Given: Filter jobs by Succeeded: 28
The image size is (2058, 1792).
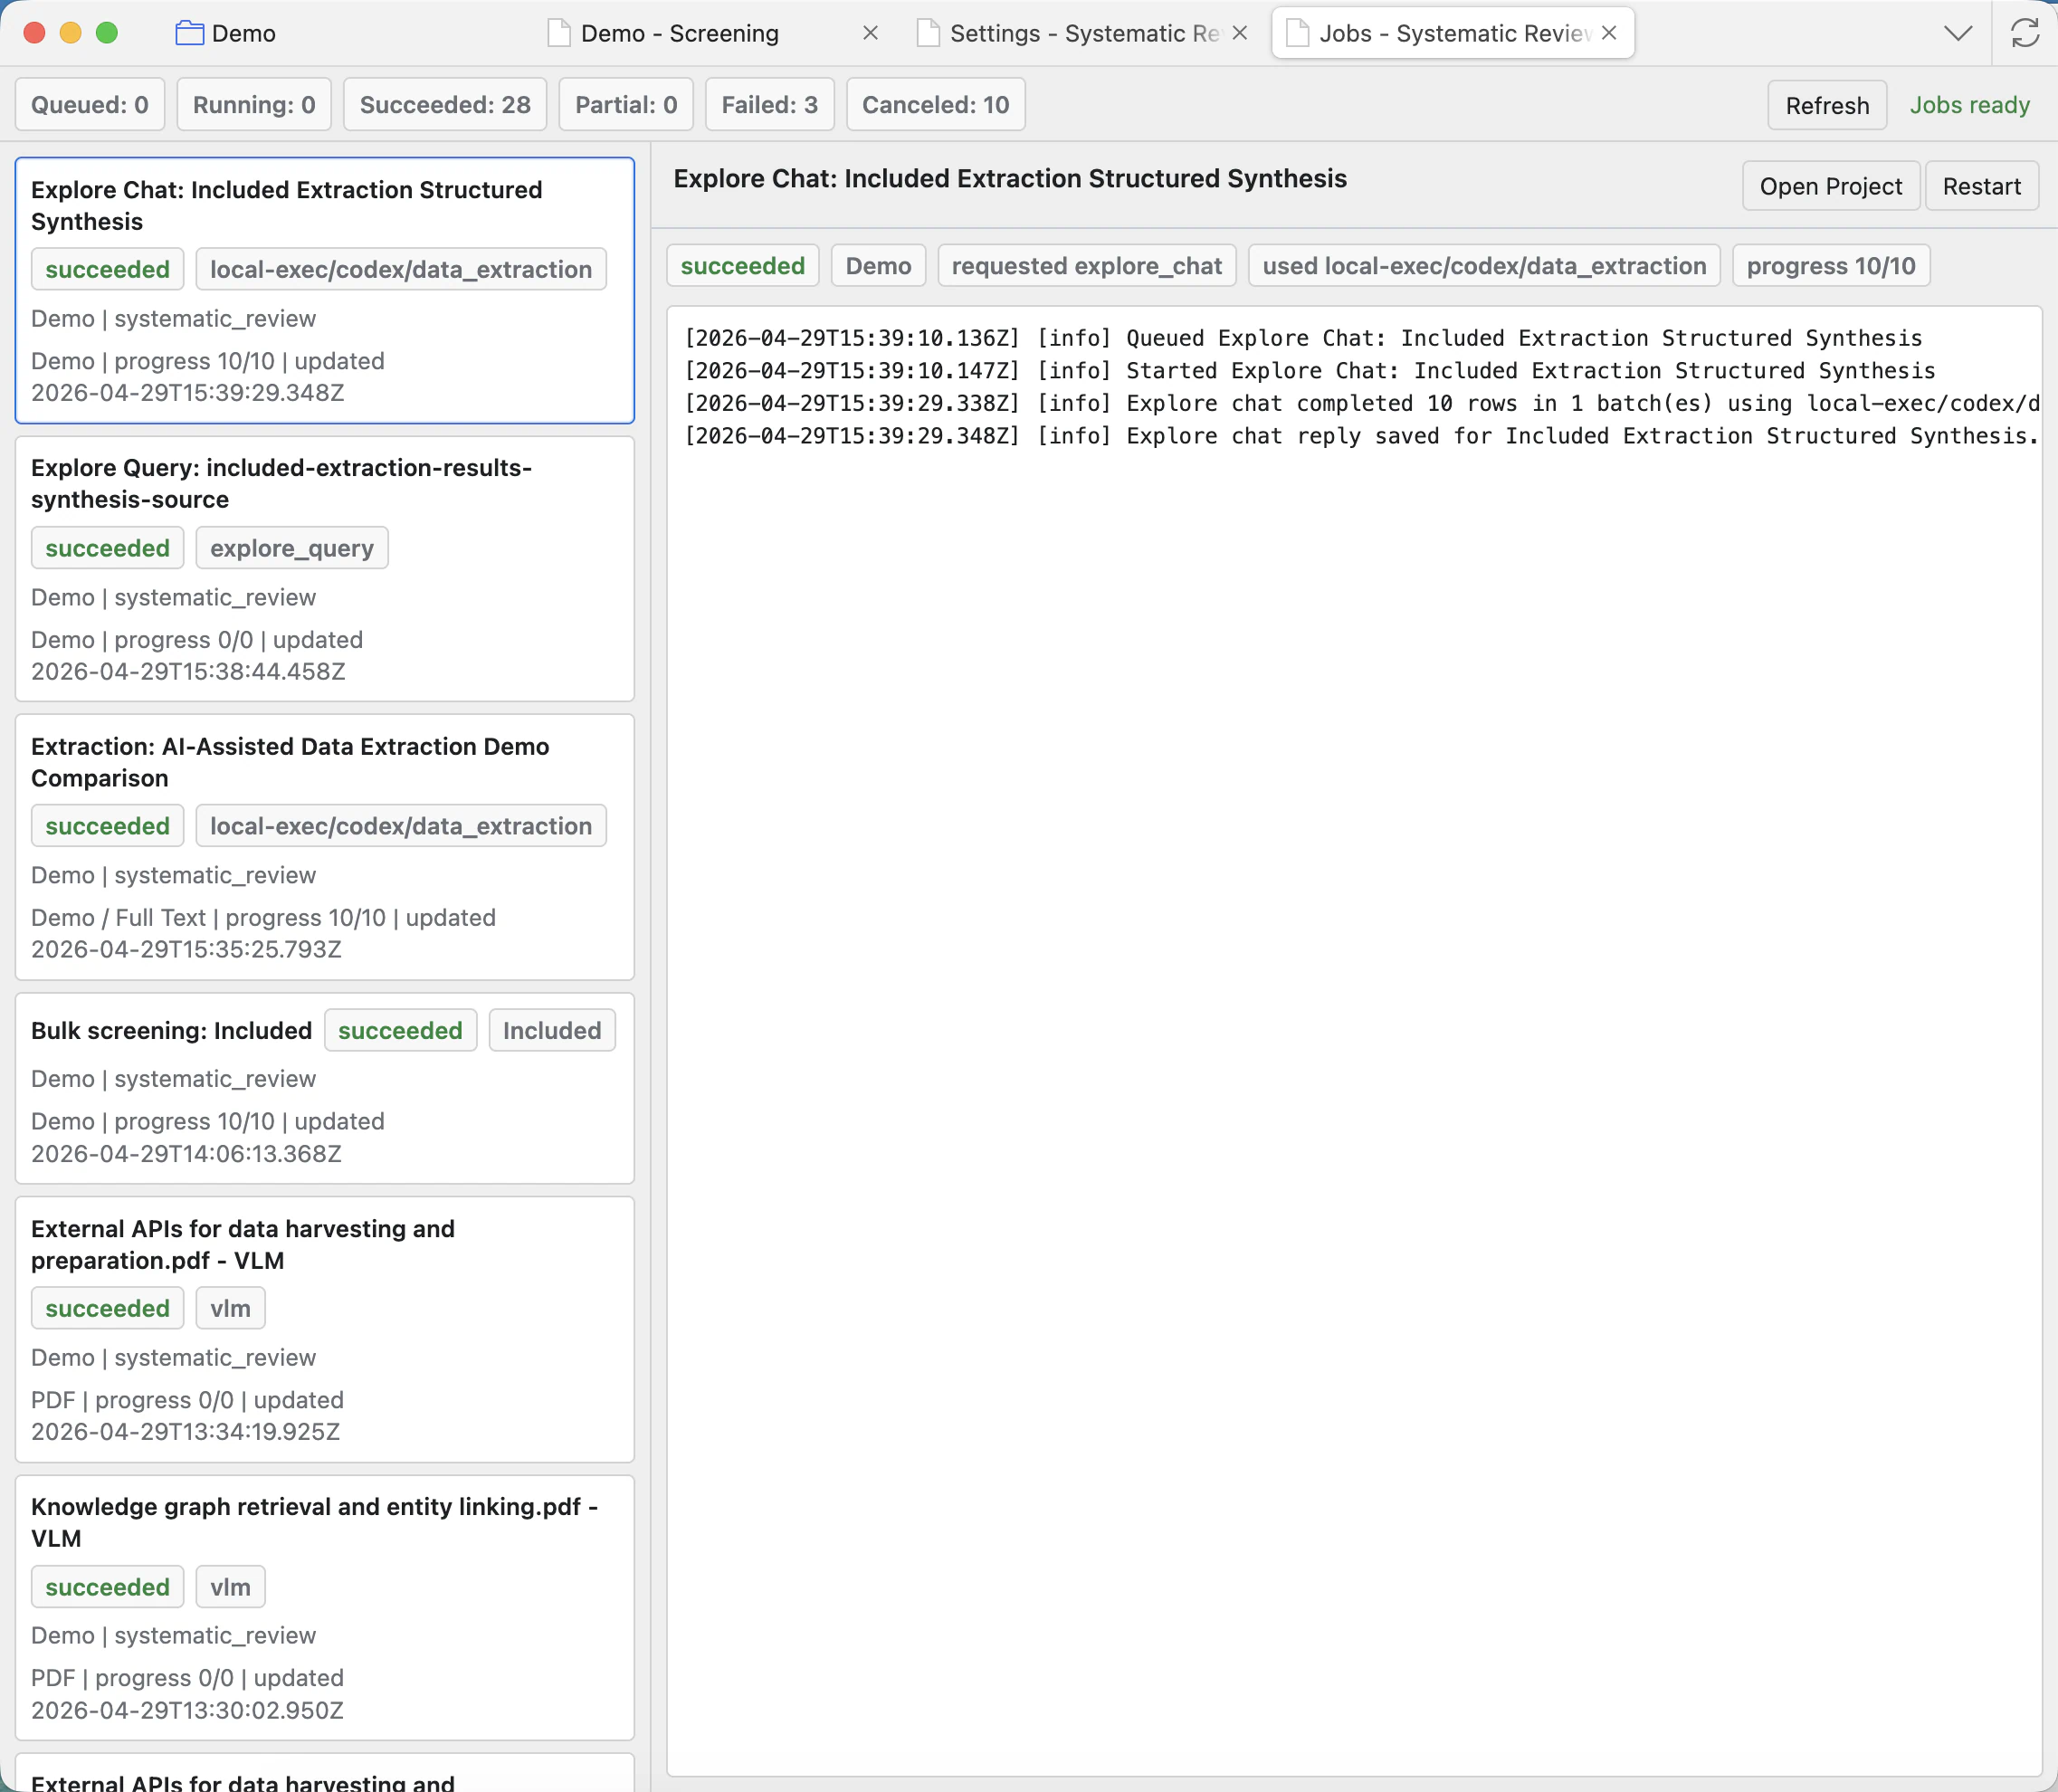Looking at the screenshot, I should [445, 105].
